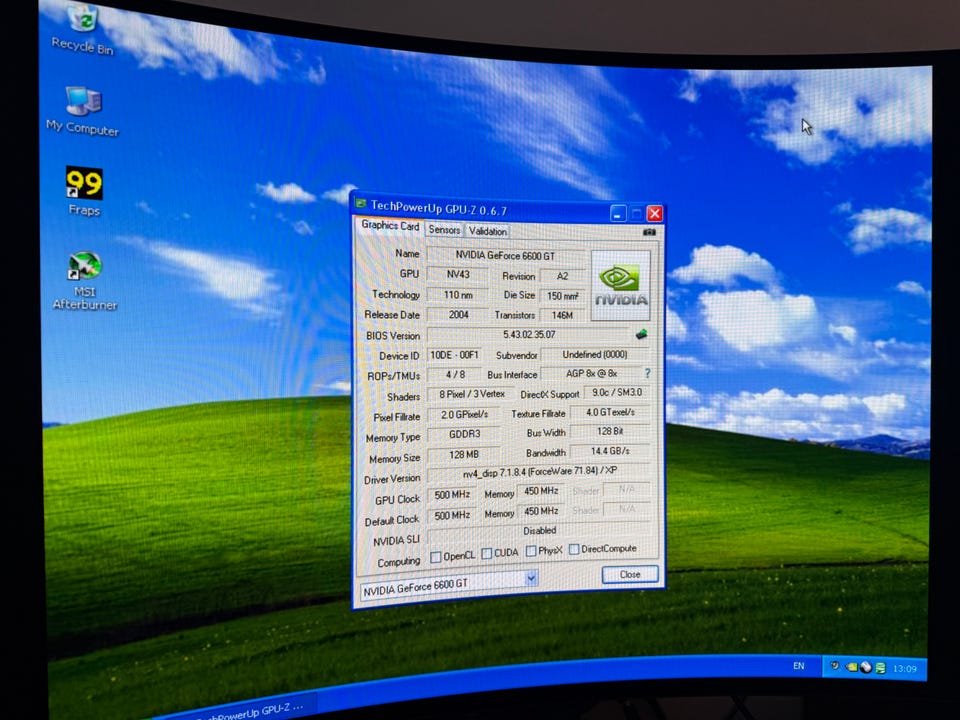Select the Fraps shortcut icon

point(84,192)
